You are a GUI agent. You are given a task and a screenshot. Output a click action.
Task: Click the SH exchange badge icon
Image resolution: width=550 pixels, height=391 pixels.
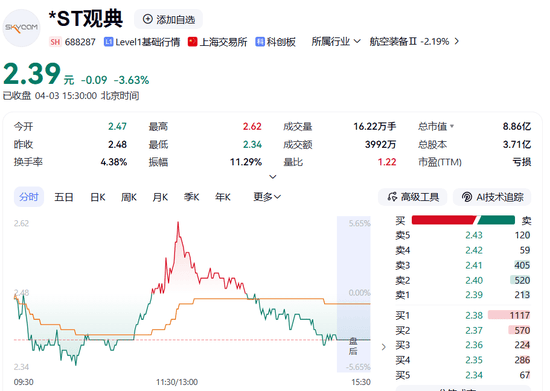click(x=55, y=42)
